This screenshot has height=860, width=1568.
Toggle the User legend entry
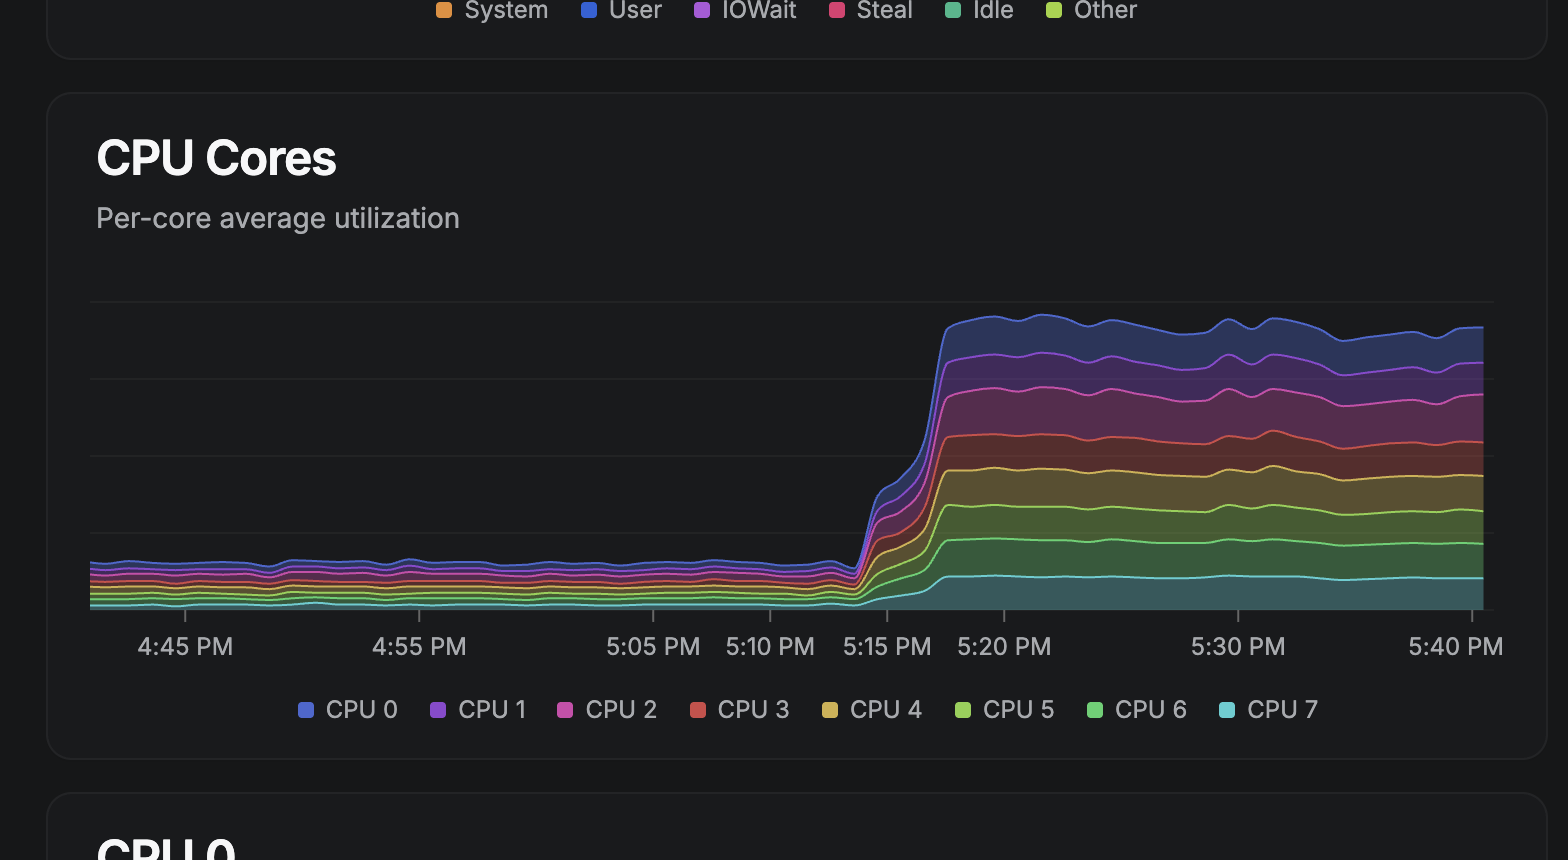point(621,11)
